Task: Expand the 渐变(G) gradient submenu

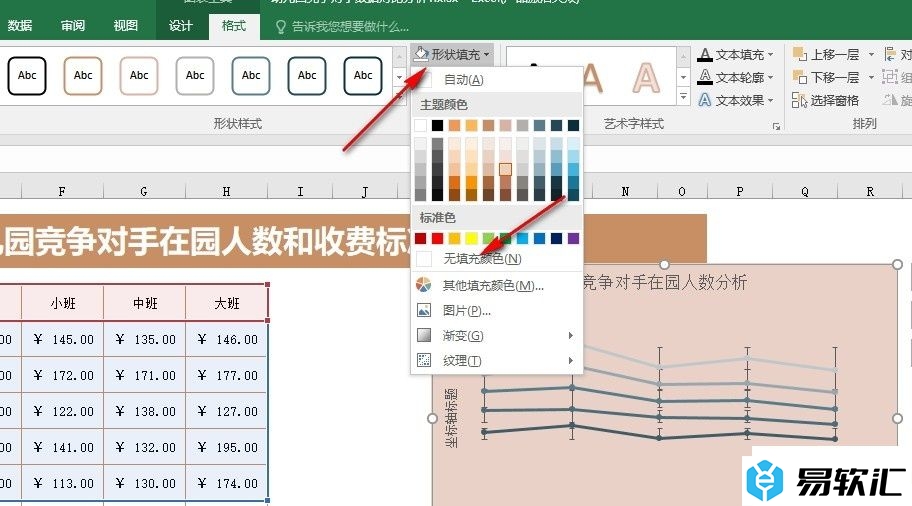Action: (496, 336)
